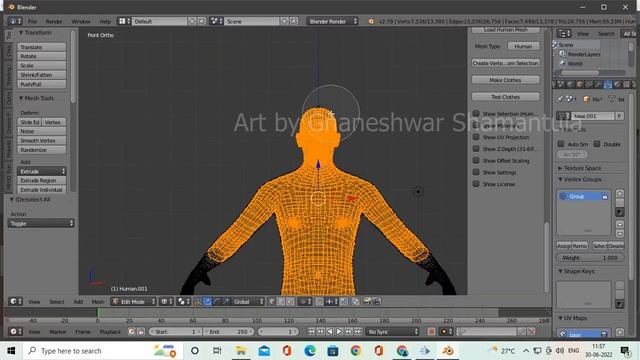Open Blender from the Windows taskbar
The width and height of the screenshot is (640, 360).
coord(448,351)
